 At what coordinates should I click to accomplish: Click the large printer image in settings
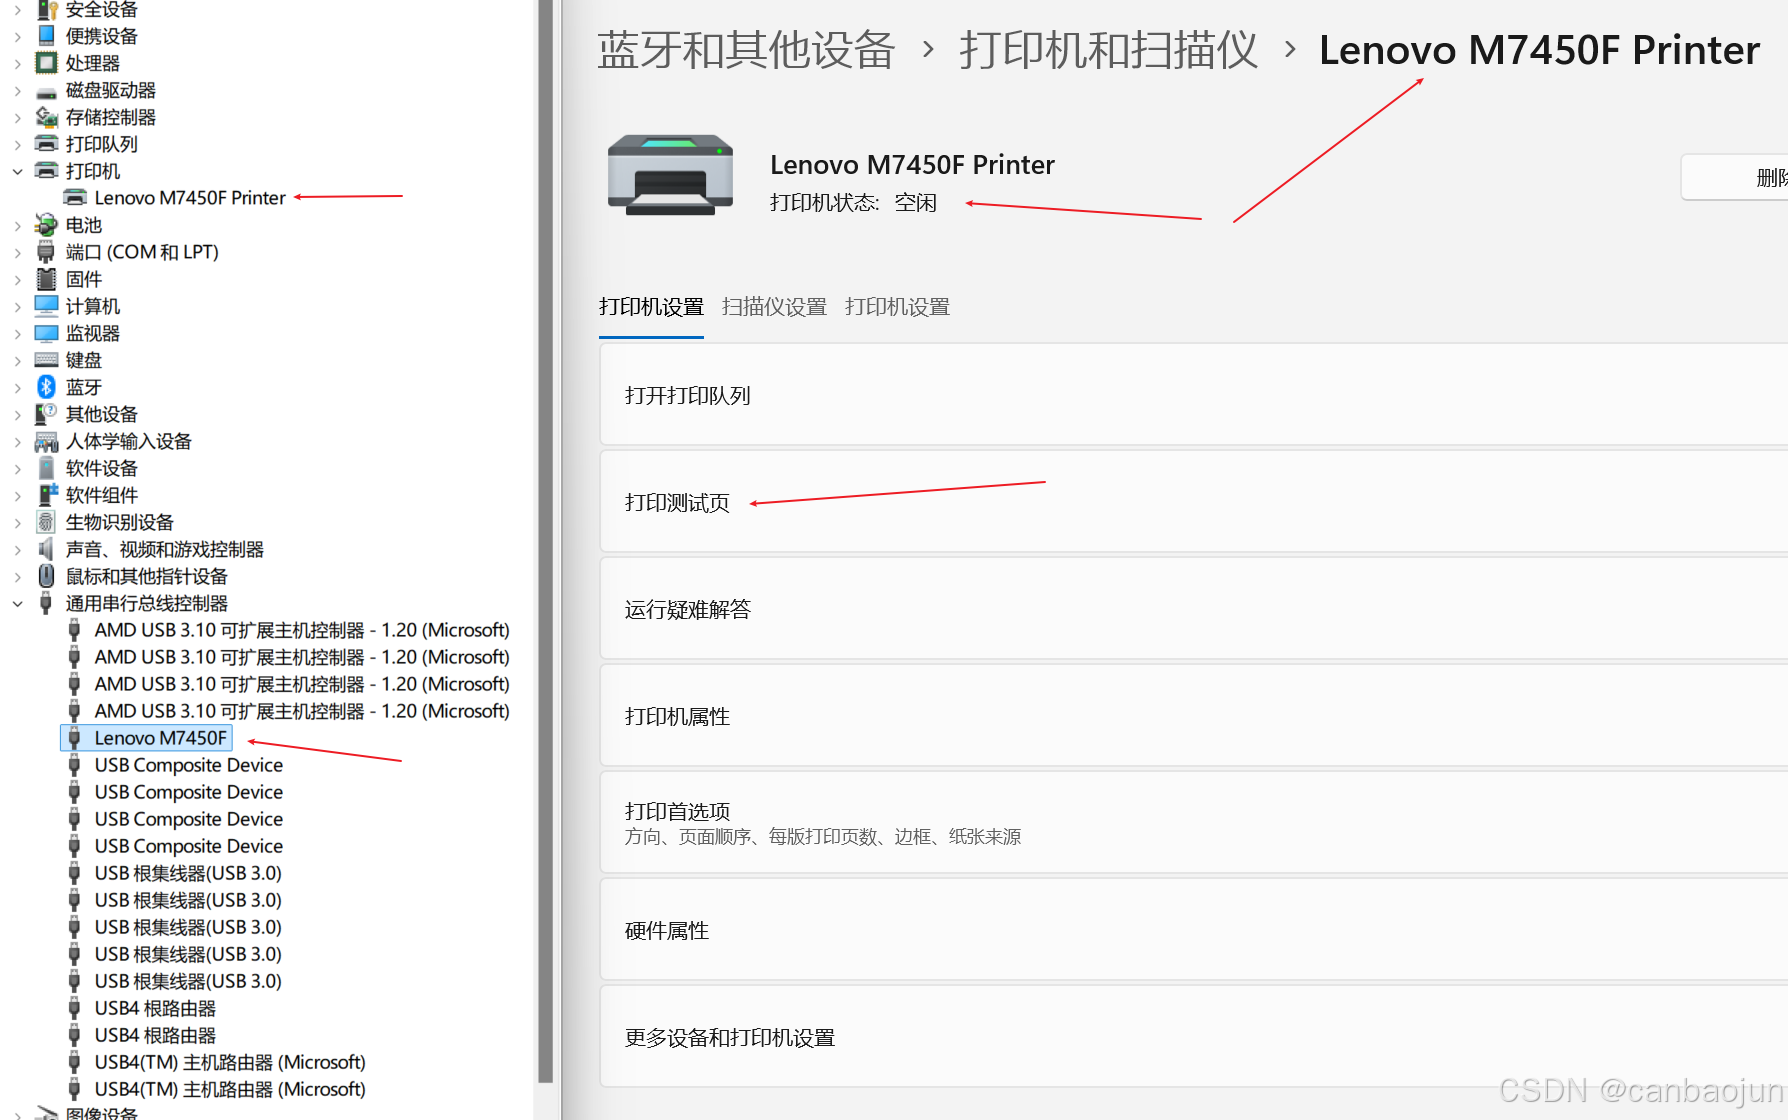click(x=670, y=175)
